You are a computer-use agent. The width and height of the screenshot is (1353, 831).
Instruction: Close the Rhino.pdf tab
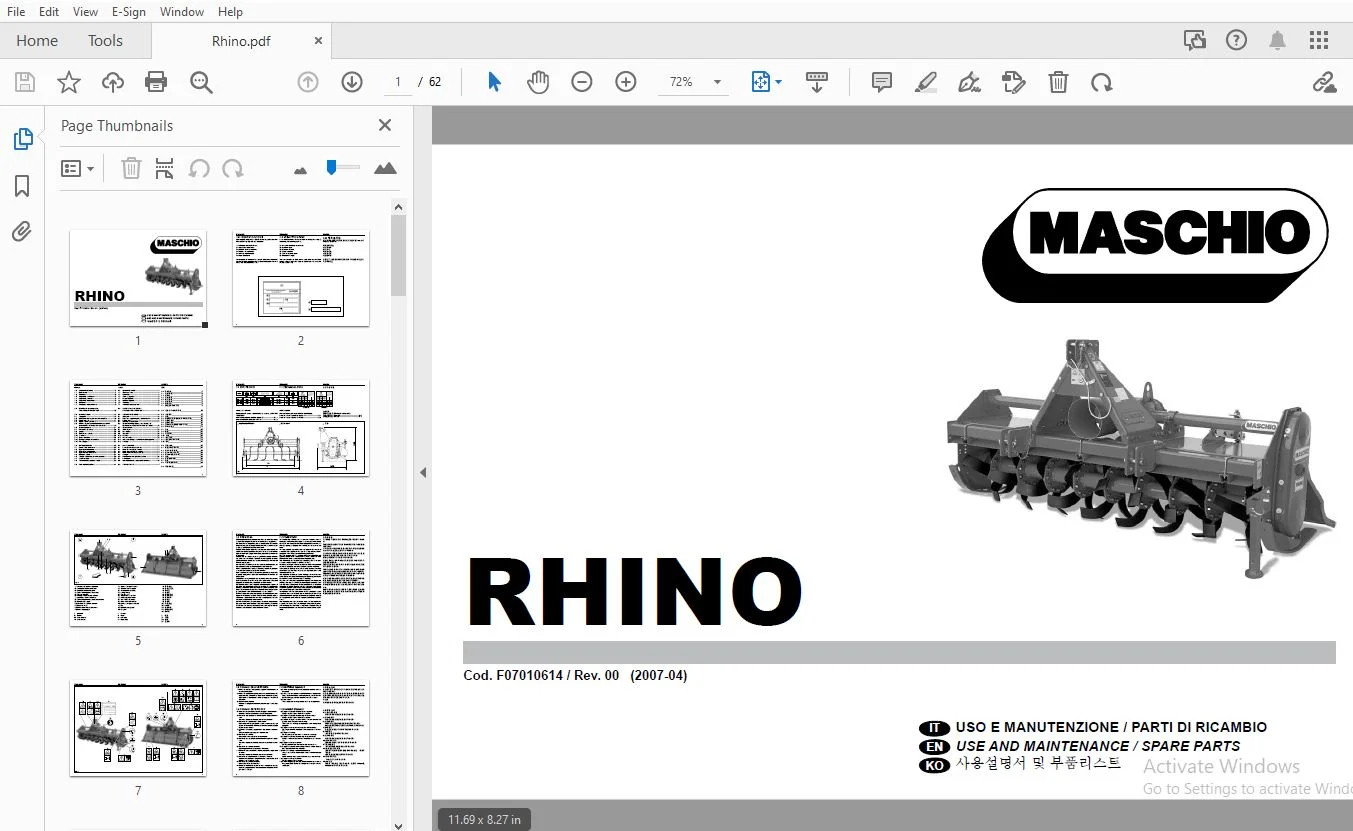(318, 41)
